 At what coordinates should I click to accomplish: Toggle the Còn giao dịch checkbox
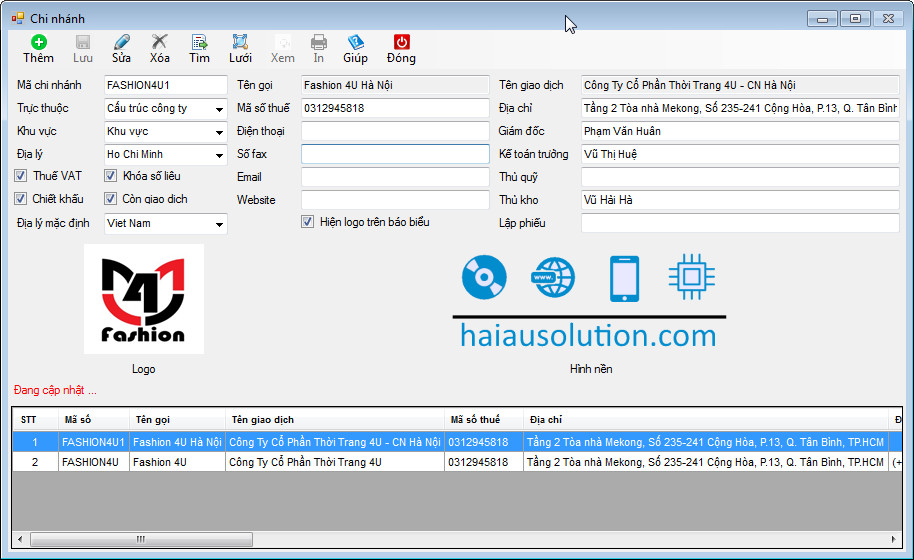pos(110,199)
